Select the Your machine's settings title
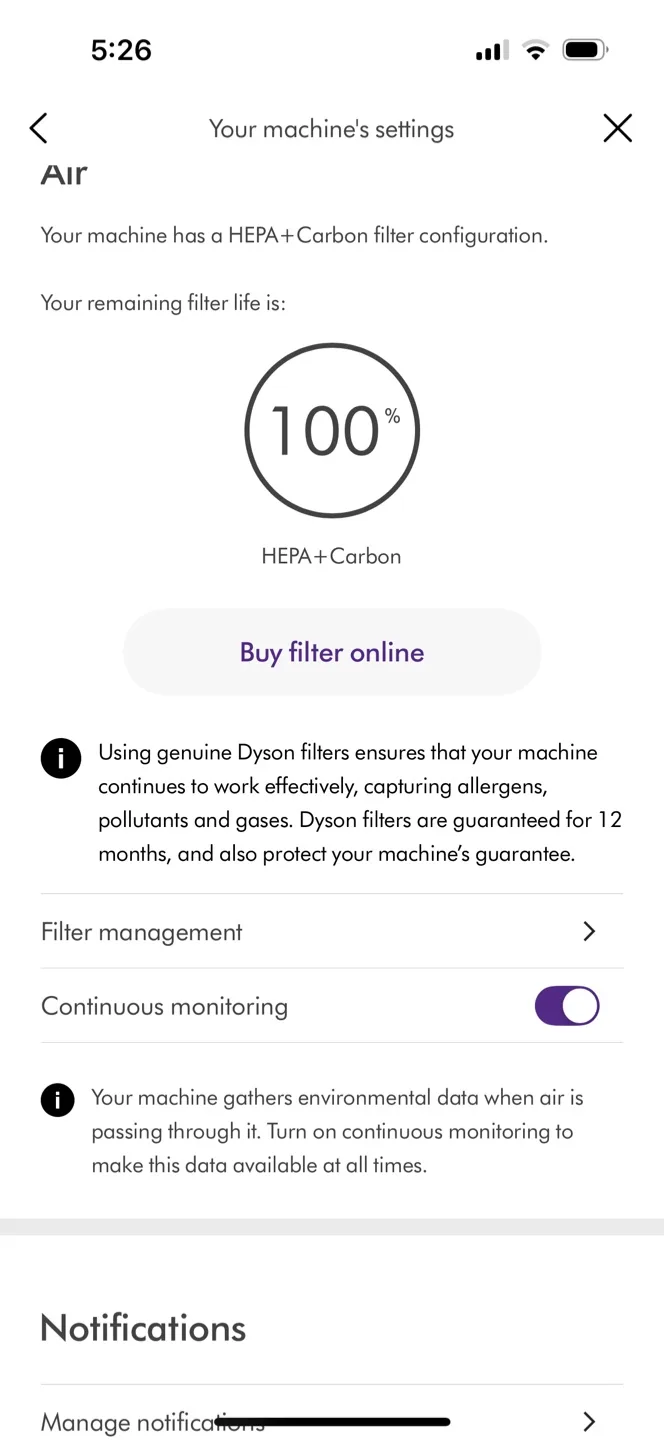Viewport: 664px width, 1440px height. [331, 128]
